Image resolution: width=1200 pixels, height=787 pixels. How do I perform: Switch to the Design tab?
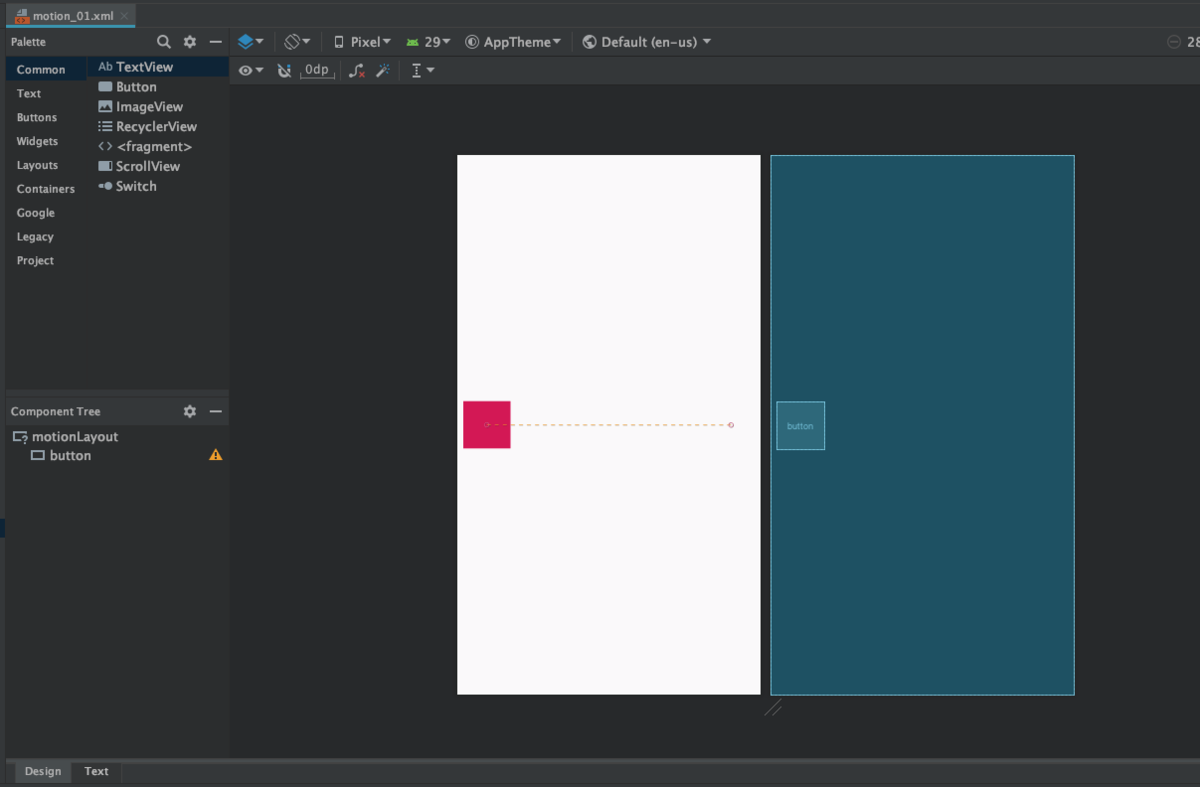pyautogui.click(x=43, y=771)
